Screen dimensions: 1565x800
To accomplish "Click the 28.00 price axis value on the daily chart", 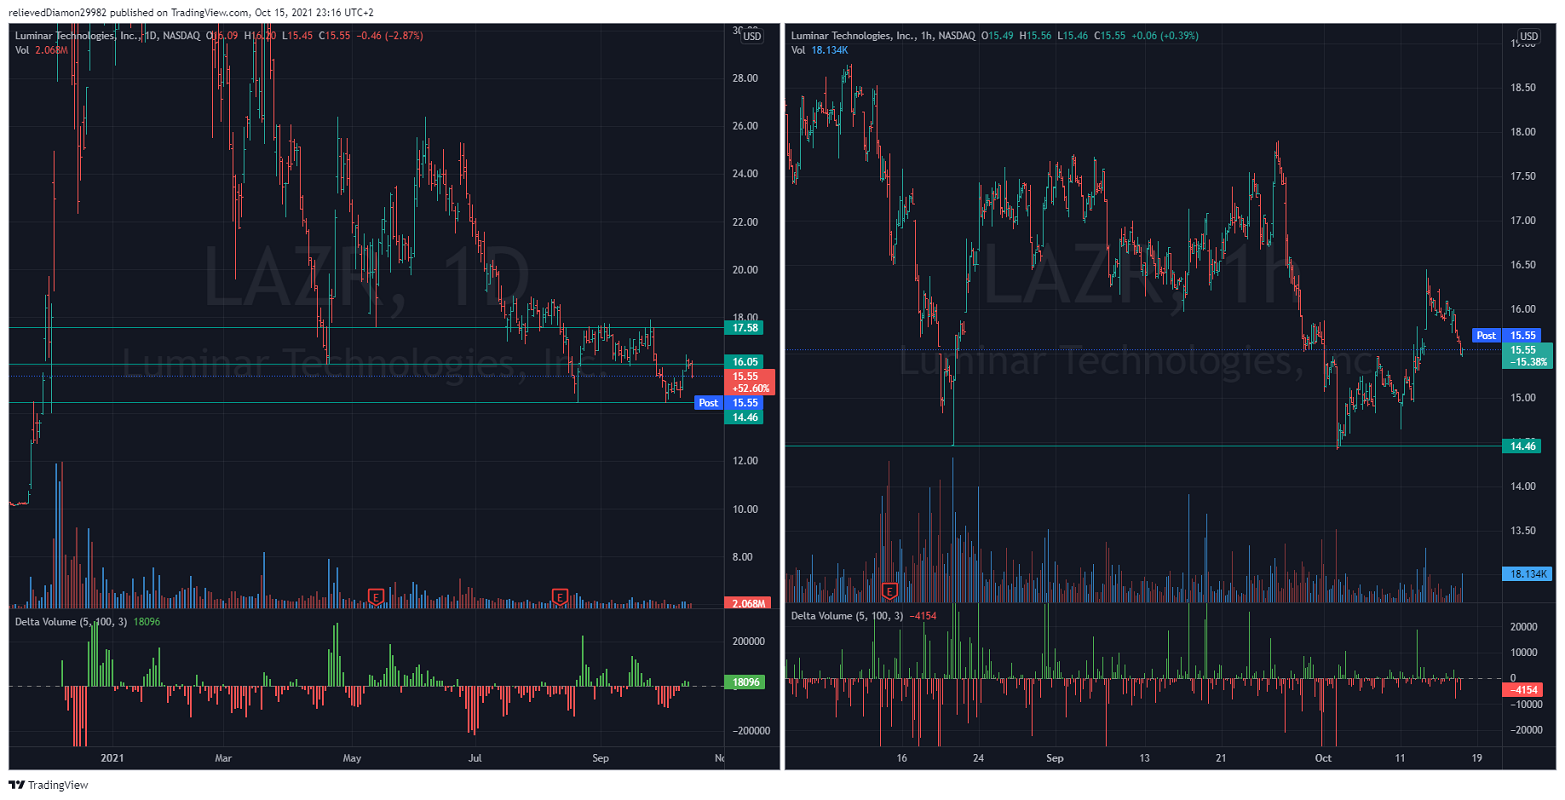I will (745, 78).
